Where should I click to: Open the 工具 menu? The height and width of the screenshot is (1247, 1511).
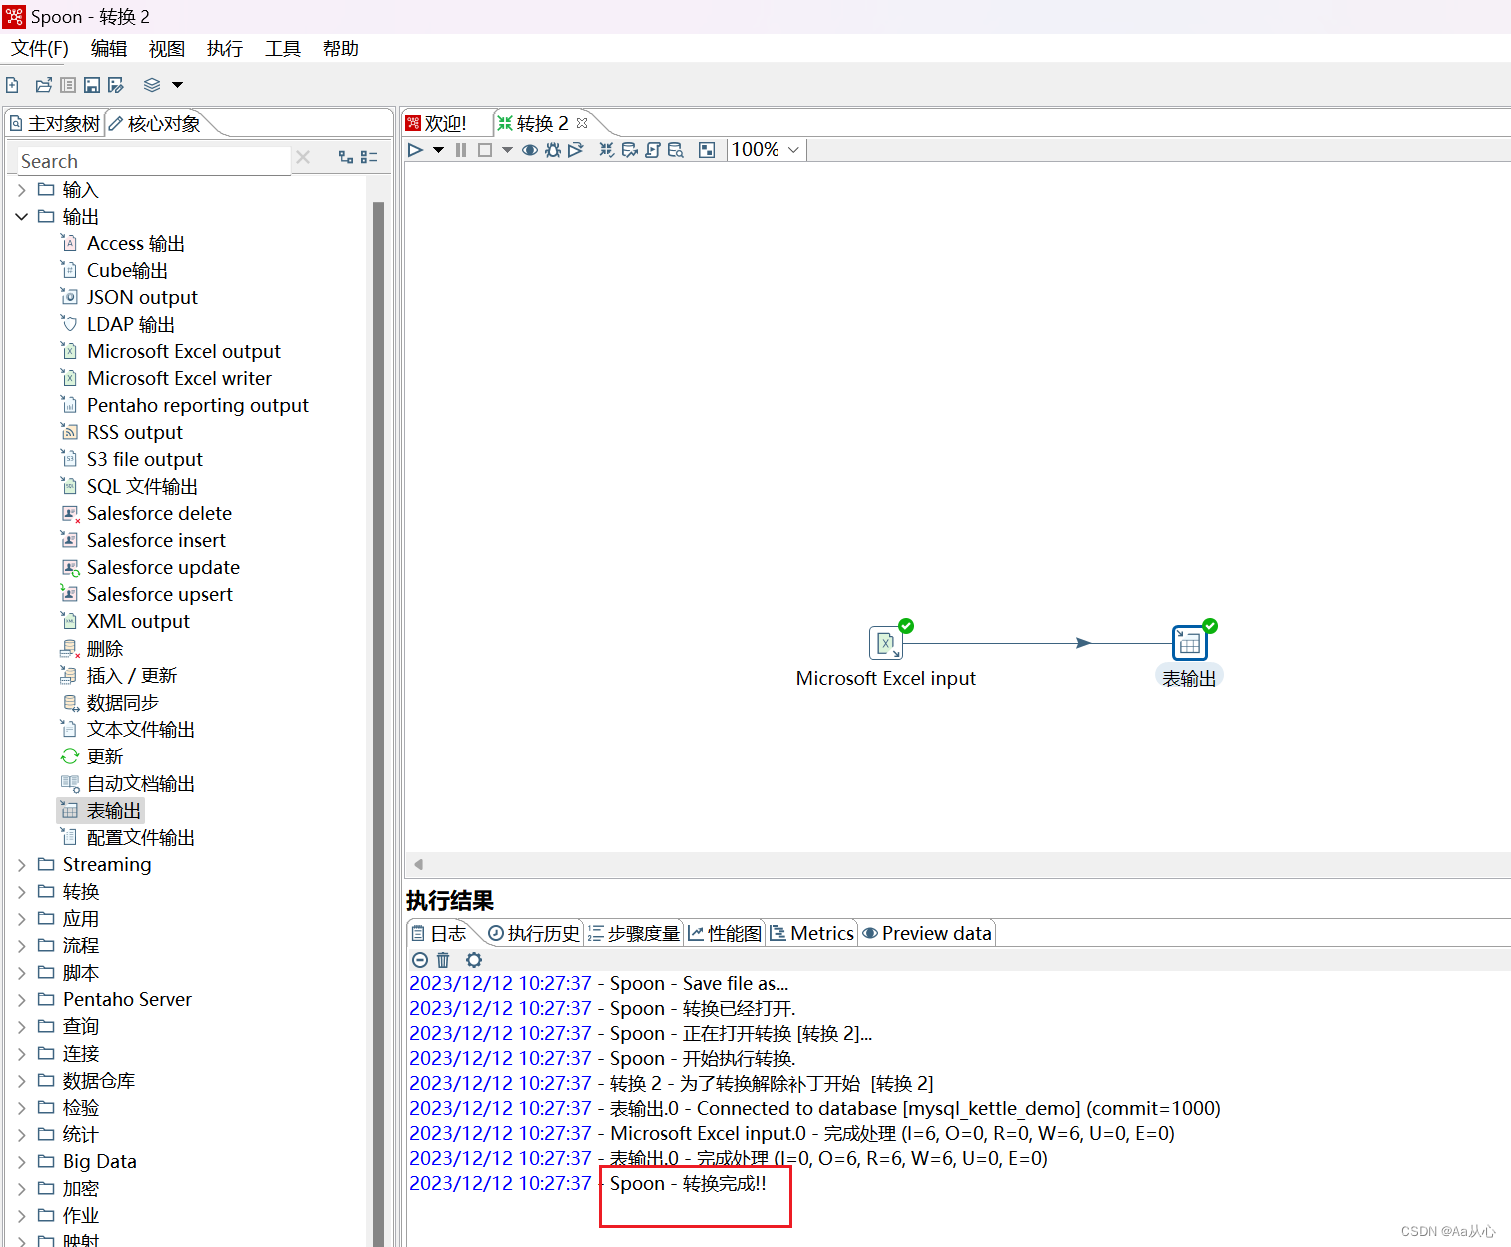(282, 48)
